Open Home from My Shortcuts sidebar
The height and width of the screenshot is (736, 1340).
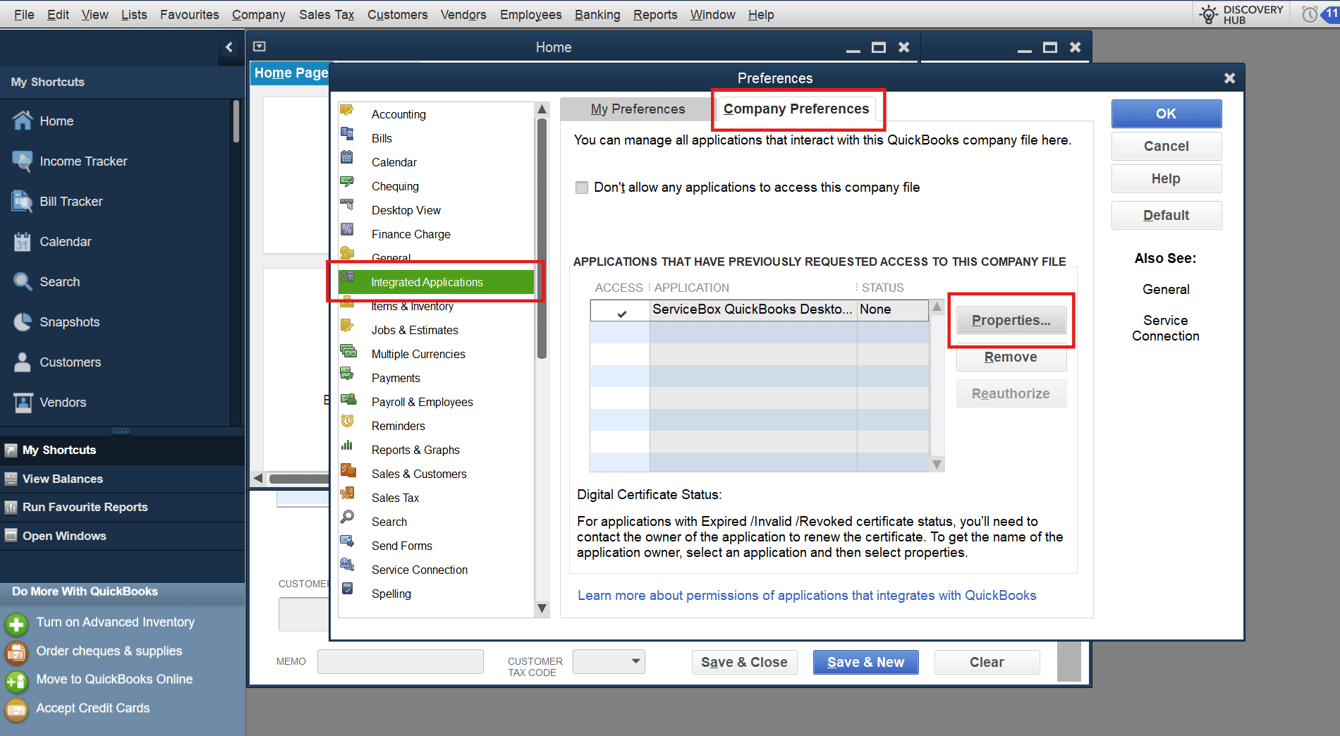(56, 121)
